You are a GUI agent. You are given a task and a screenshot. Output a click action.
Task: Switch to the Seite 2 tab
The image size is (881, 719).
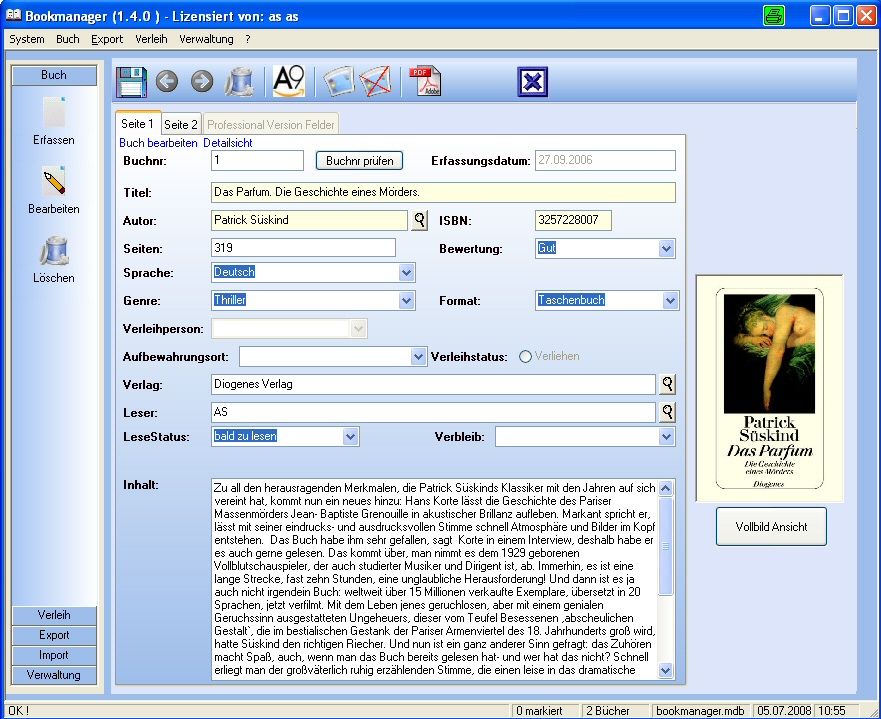point(181,125)
